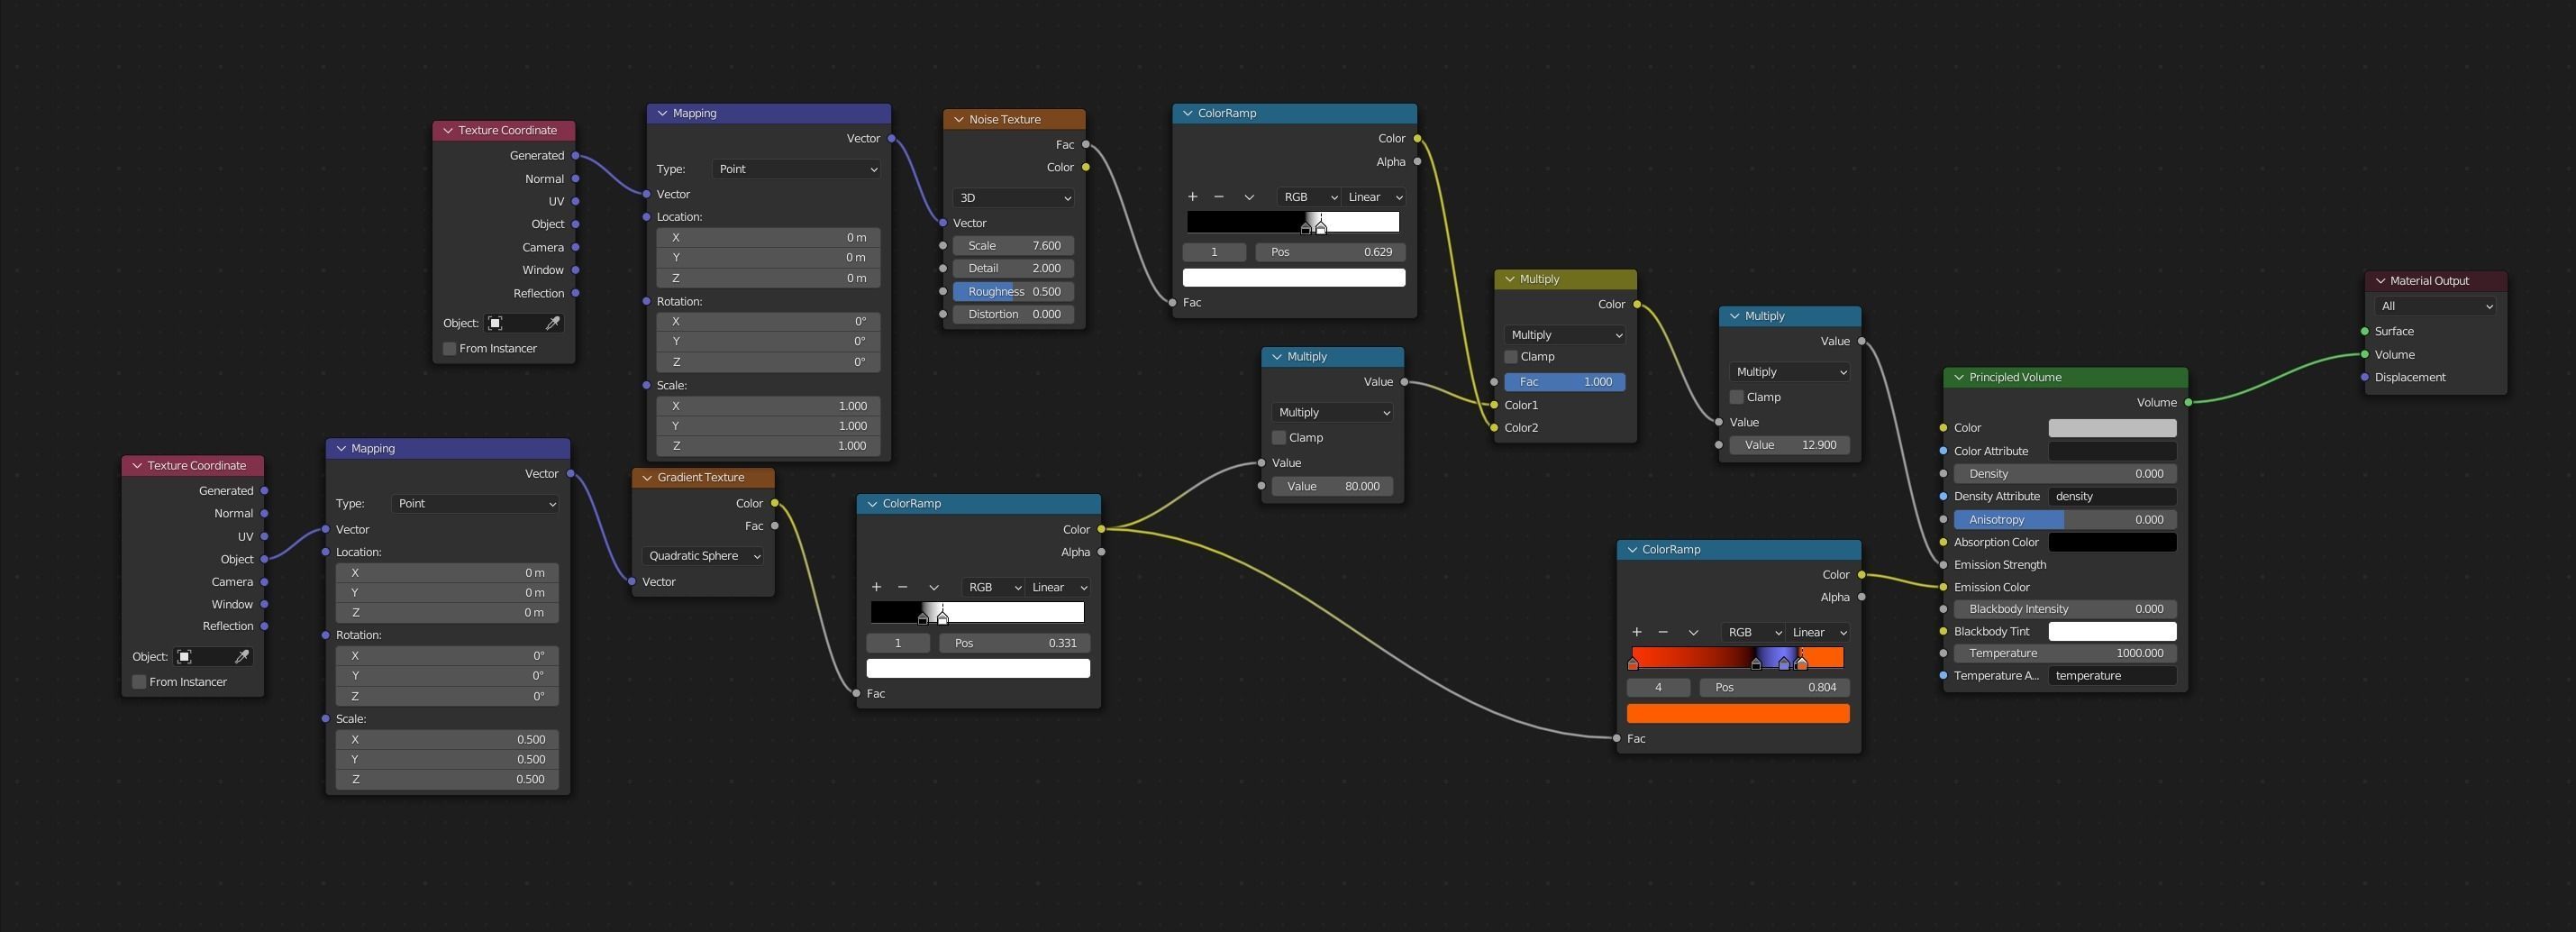The height and width of the screenshot is (932, 2576).
Task: Open the Quadratic Sphere dropdown in Gradient Texture
Action: [x=703, y=556]
